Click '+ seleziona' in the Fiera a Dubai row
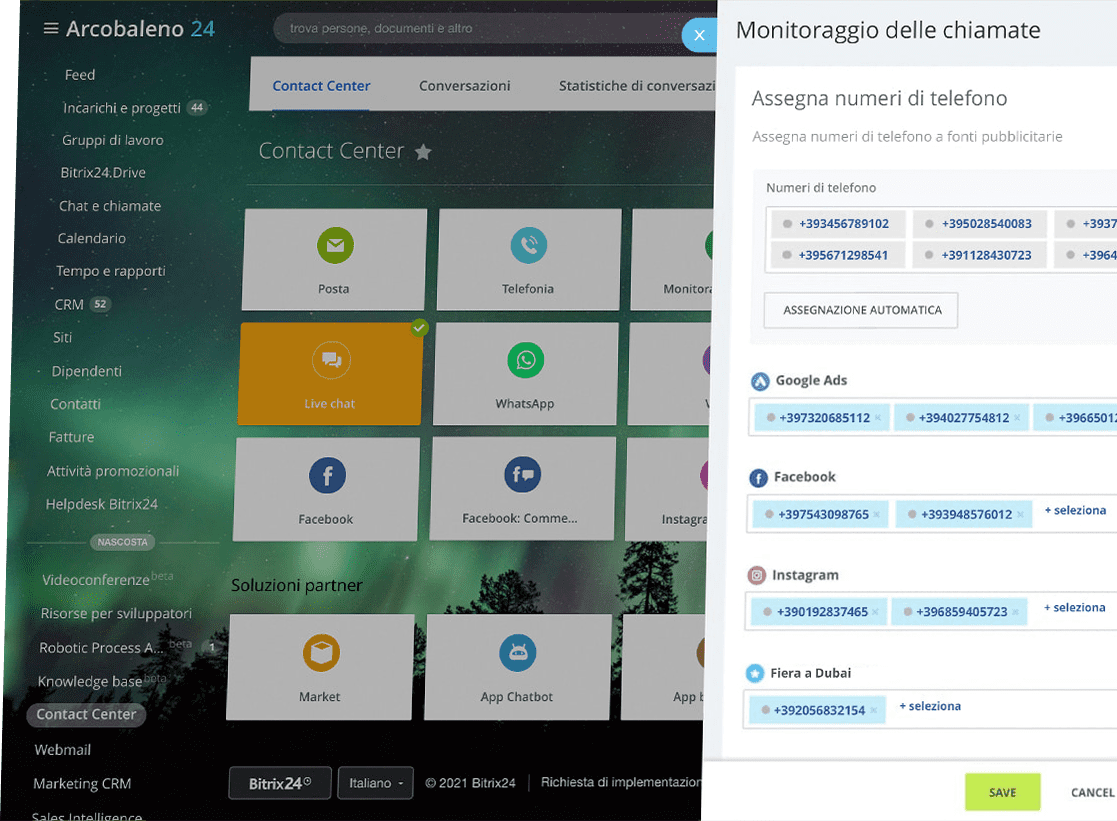Image resolution: width=1117 pixels, height=821 pixels. [930, 706]
